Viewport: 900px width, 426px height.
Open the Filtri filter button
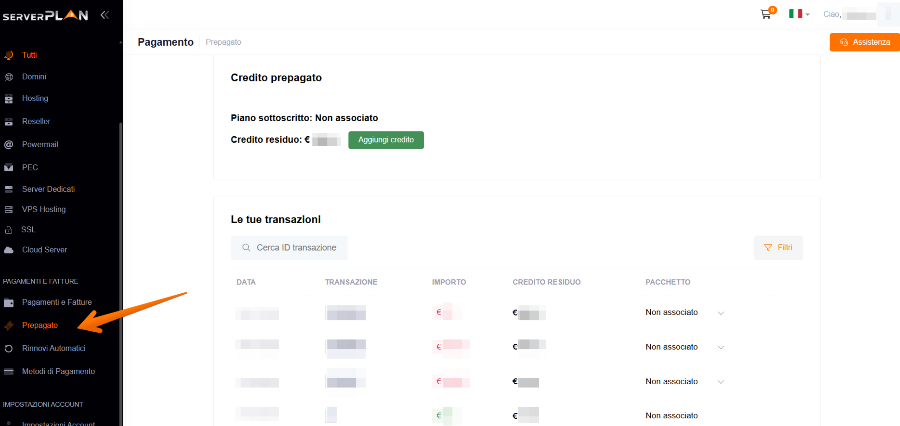coord(777,247)
